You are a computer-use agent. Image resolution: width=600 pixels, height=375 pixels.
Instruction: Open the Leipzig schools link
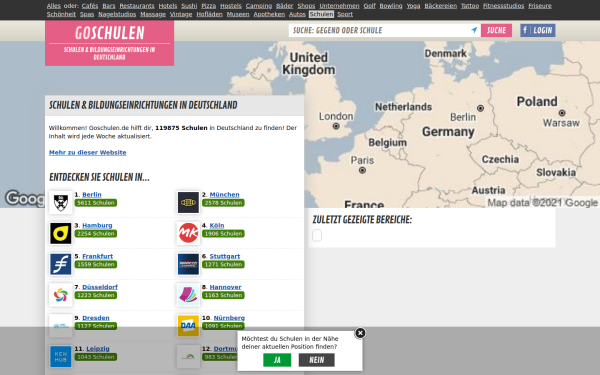pos(98,349)
